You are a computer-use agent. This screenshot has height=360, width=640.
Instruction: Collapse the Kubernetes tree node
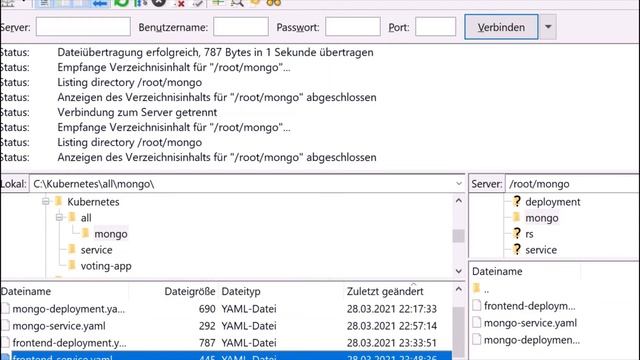(46, 201)
